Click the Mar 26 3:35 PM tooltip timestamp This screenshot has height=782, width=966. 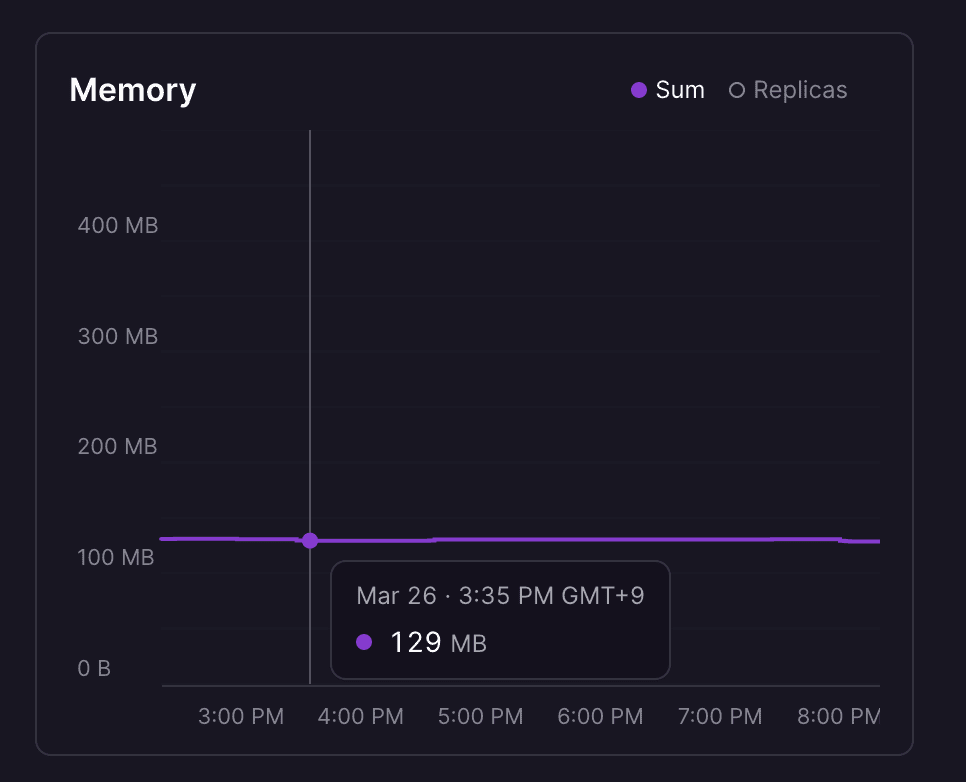click(500, 596)
